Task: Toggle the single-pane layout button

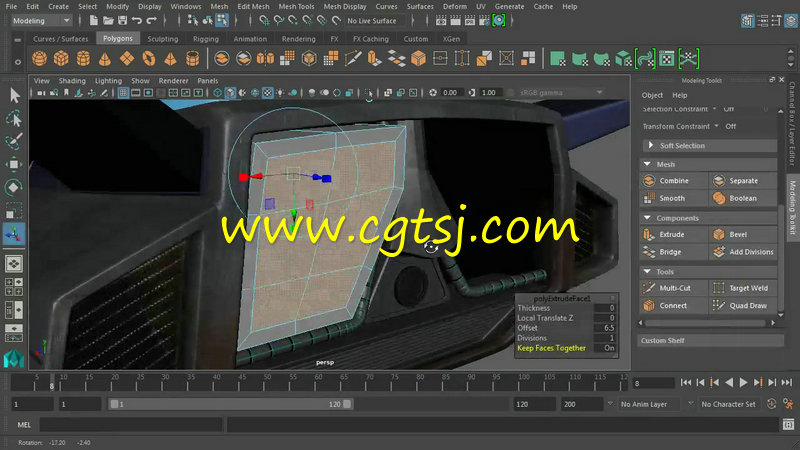Action: click(14, 264)
